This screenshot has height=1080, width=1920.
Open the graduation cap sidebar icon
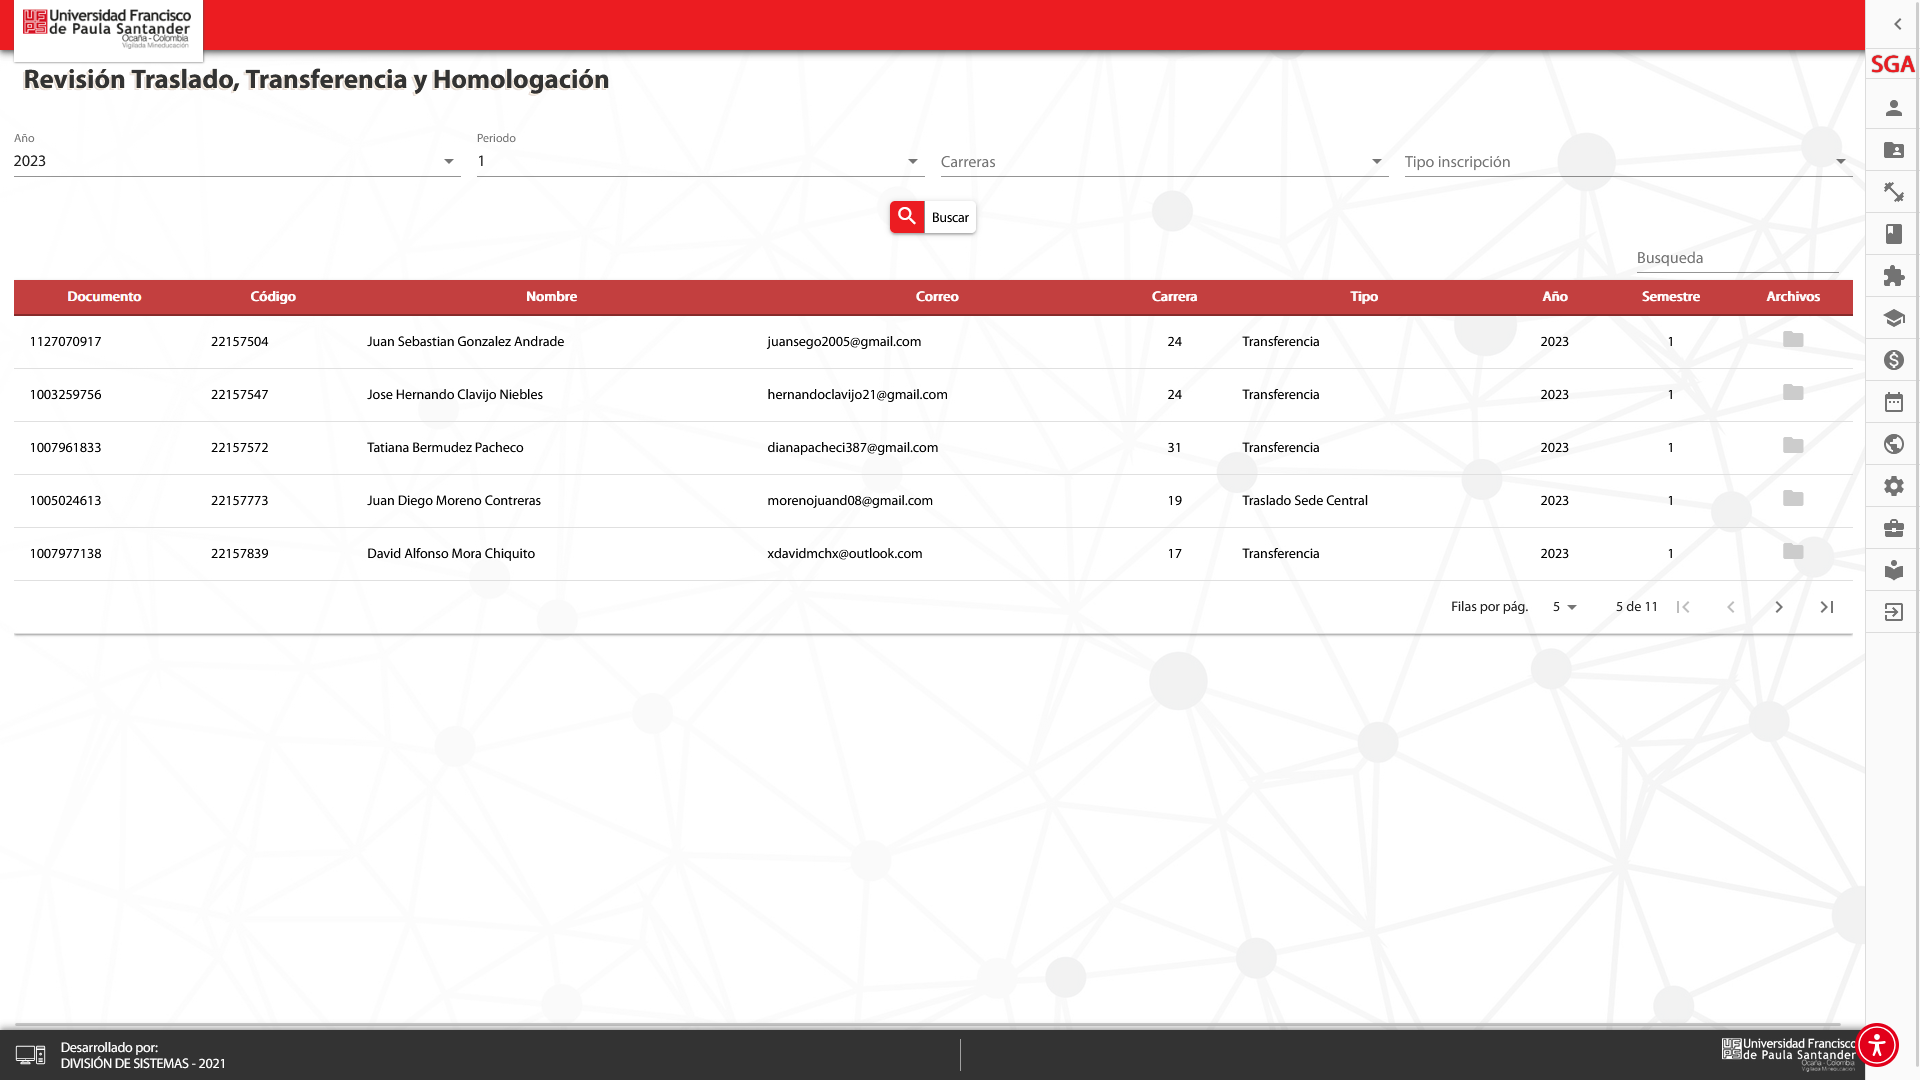1893,318
